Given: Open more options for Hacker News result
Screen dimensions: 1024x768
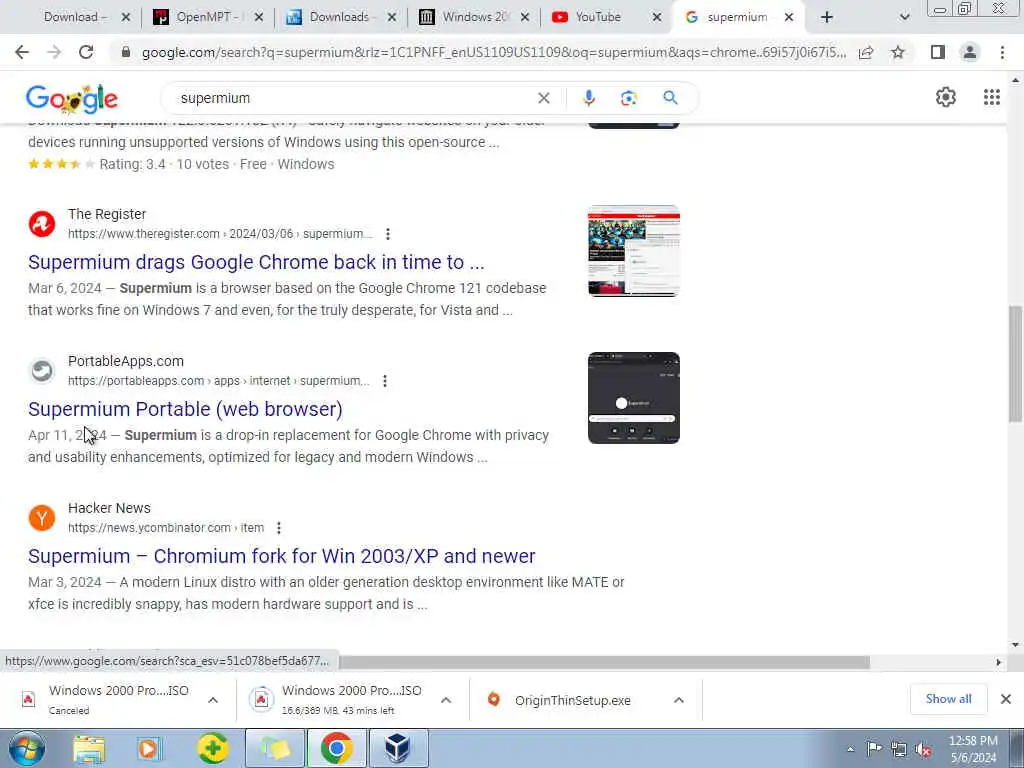Looking at the screenshot, I should (279, 528).
